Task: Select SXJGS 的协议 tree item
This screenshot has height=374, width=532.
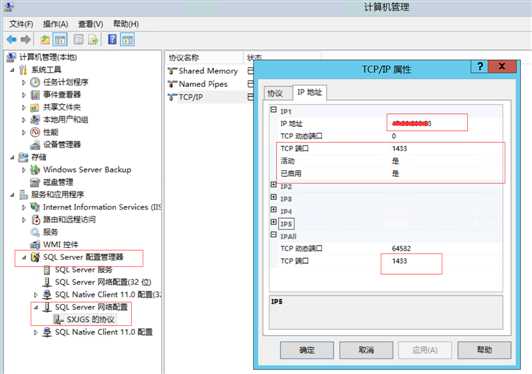Action: tap(91, 320)
